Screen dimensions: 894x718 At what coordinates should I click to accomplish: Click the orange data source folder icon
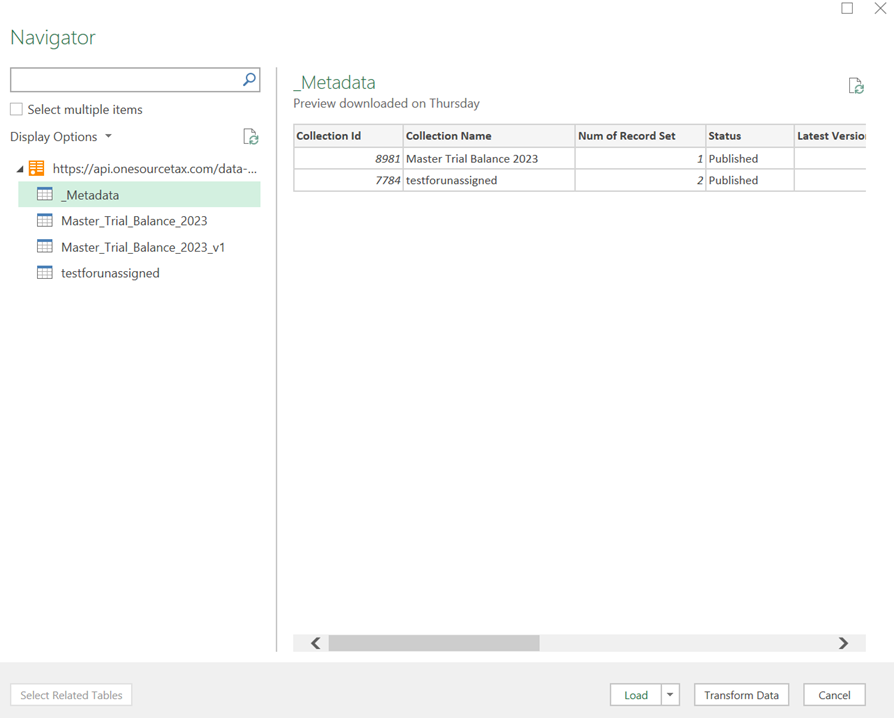point(37,169)
